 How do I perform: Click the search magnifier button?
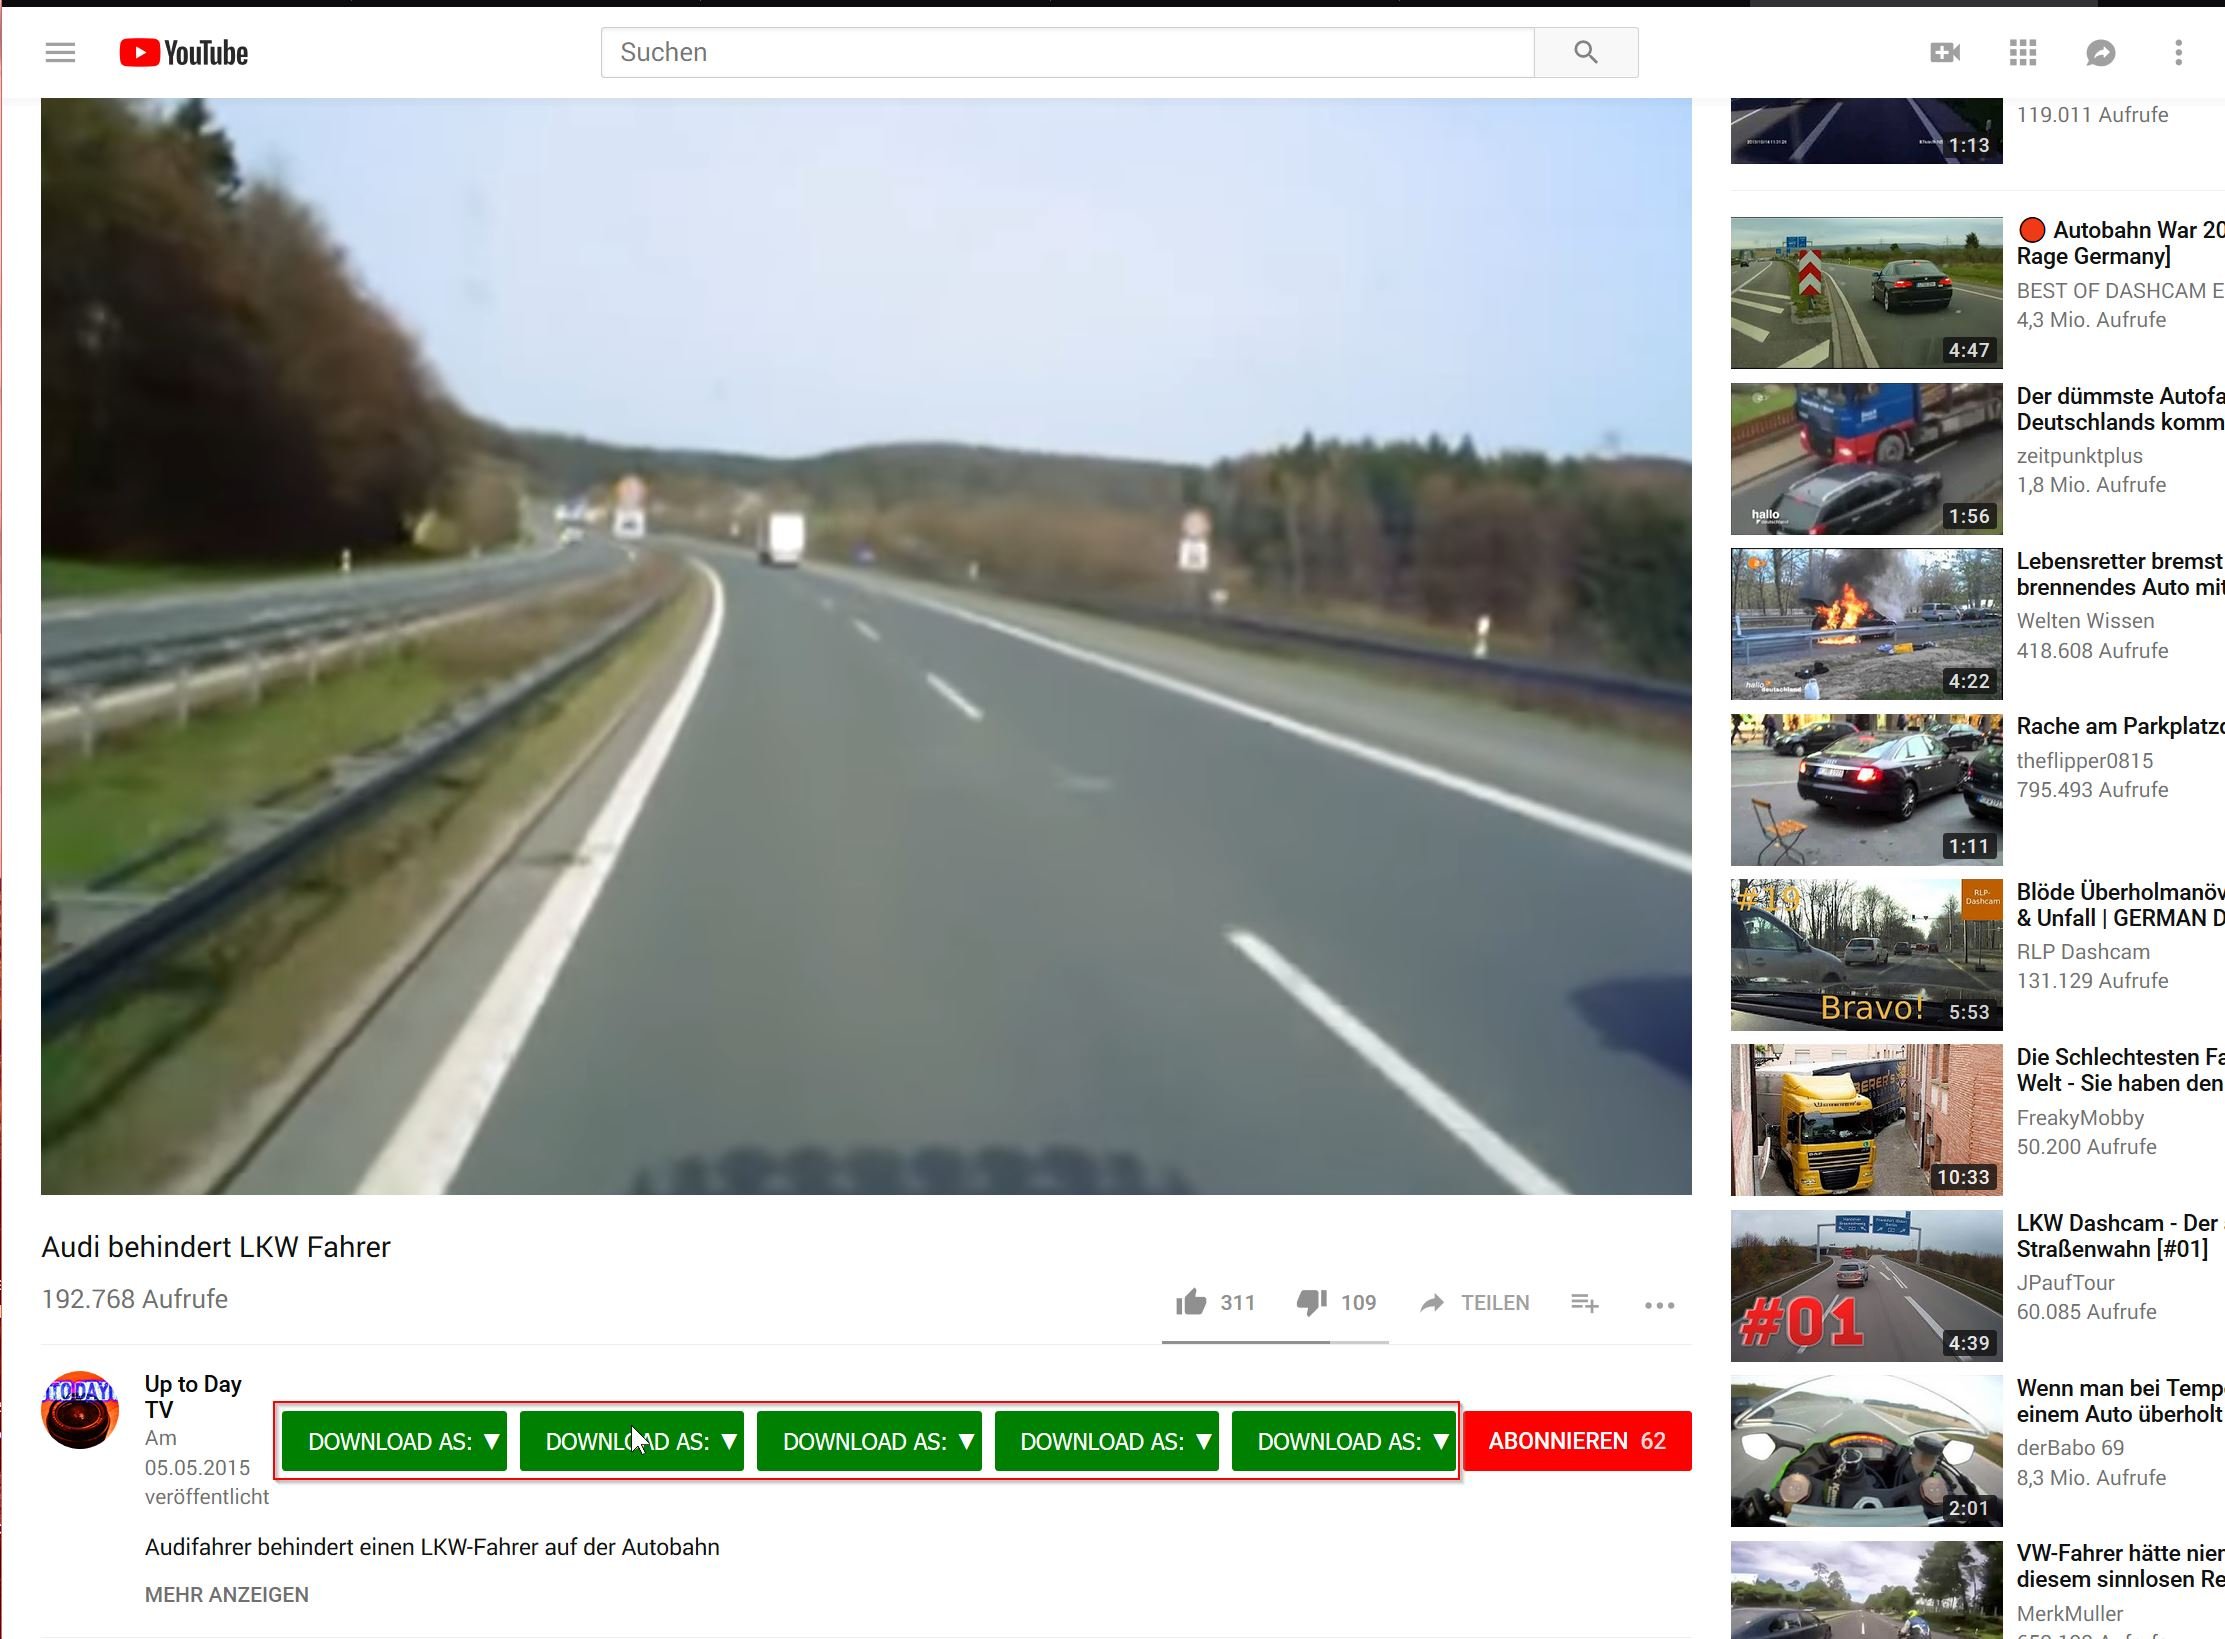(x=1585, y=52)
